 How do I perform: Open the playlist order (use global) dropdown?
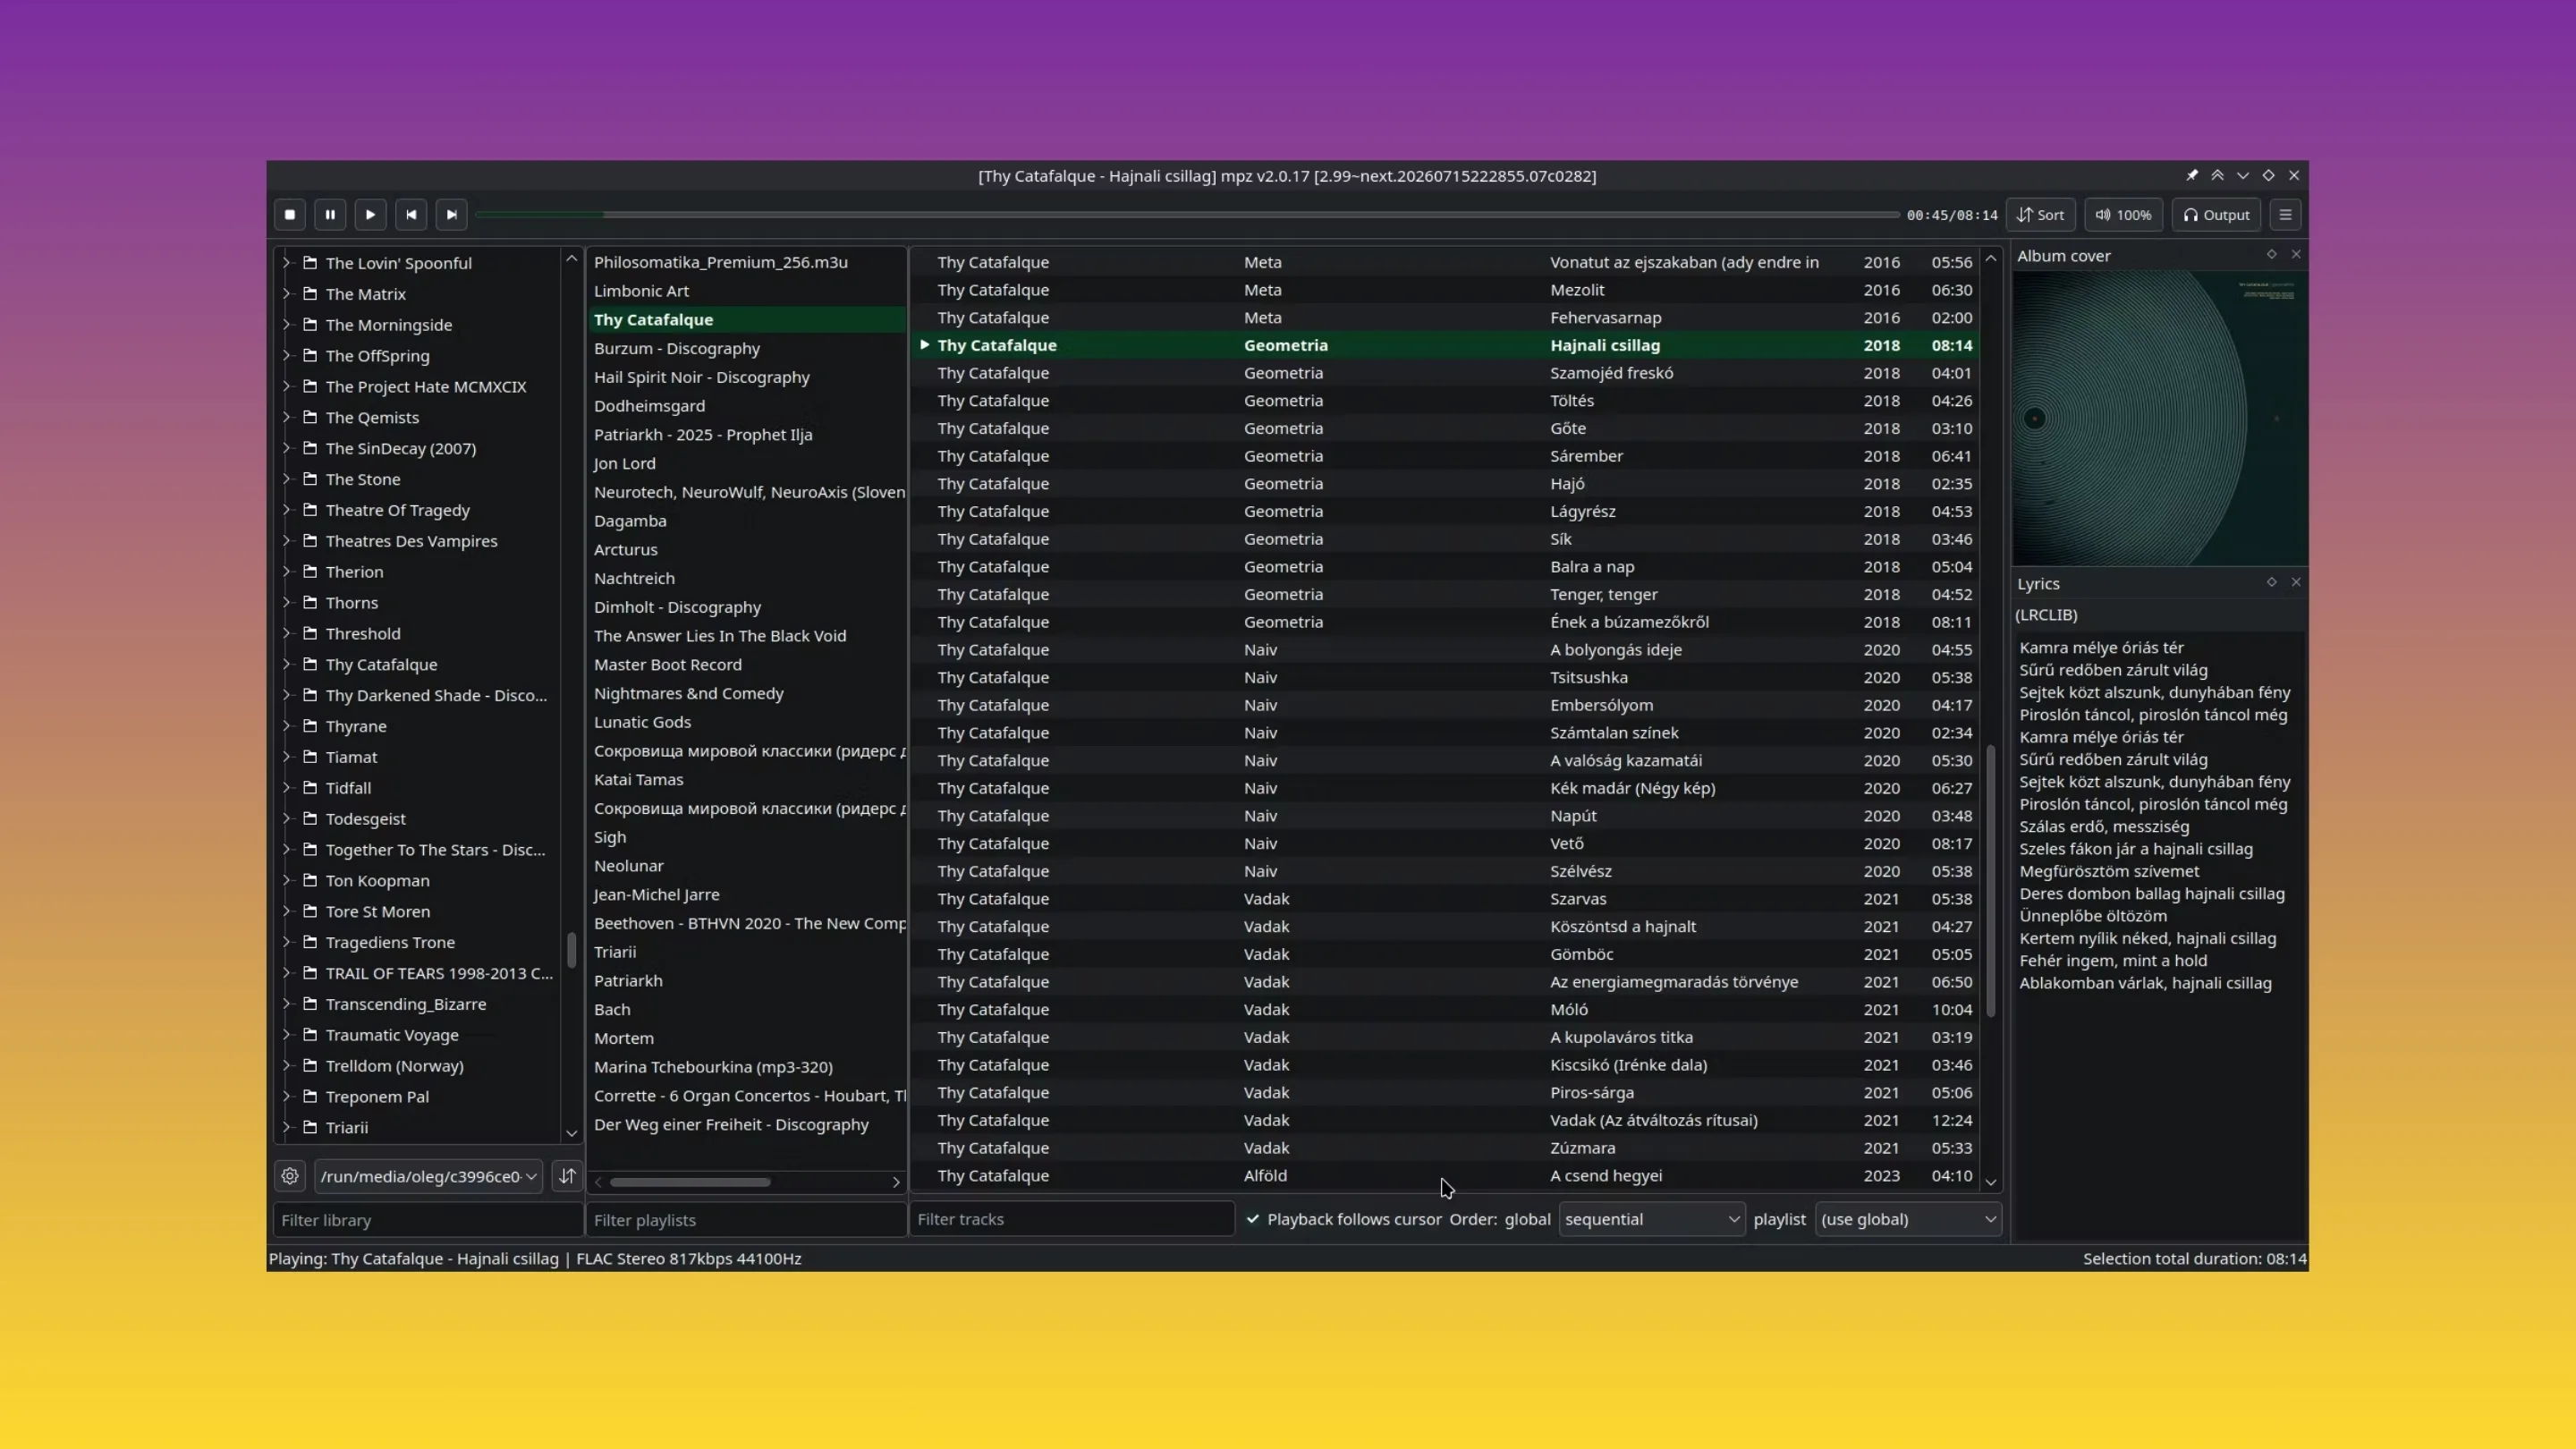click(1908, 1219)
